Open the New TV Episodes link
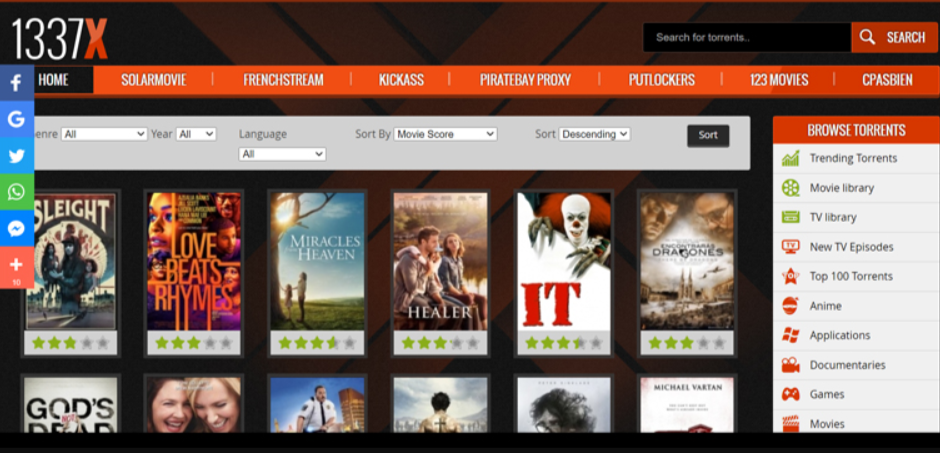 click(851, 246)
